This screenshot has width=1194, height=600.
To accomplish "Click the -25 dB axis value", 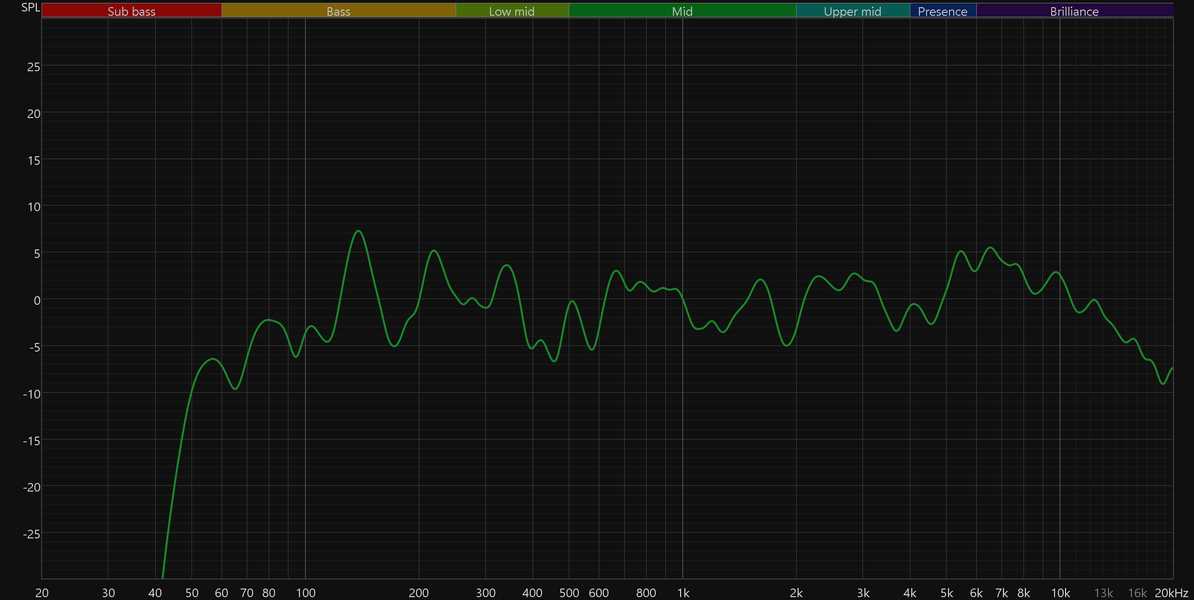I will pos(31,535).
